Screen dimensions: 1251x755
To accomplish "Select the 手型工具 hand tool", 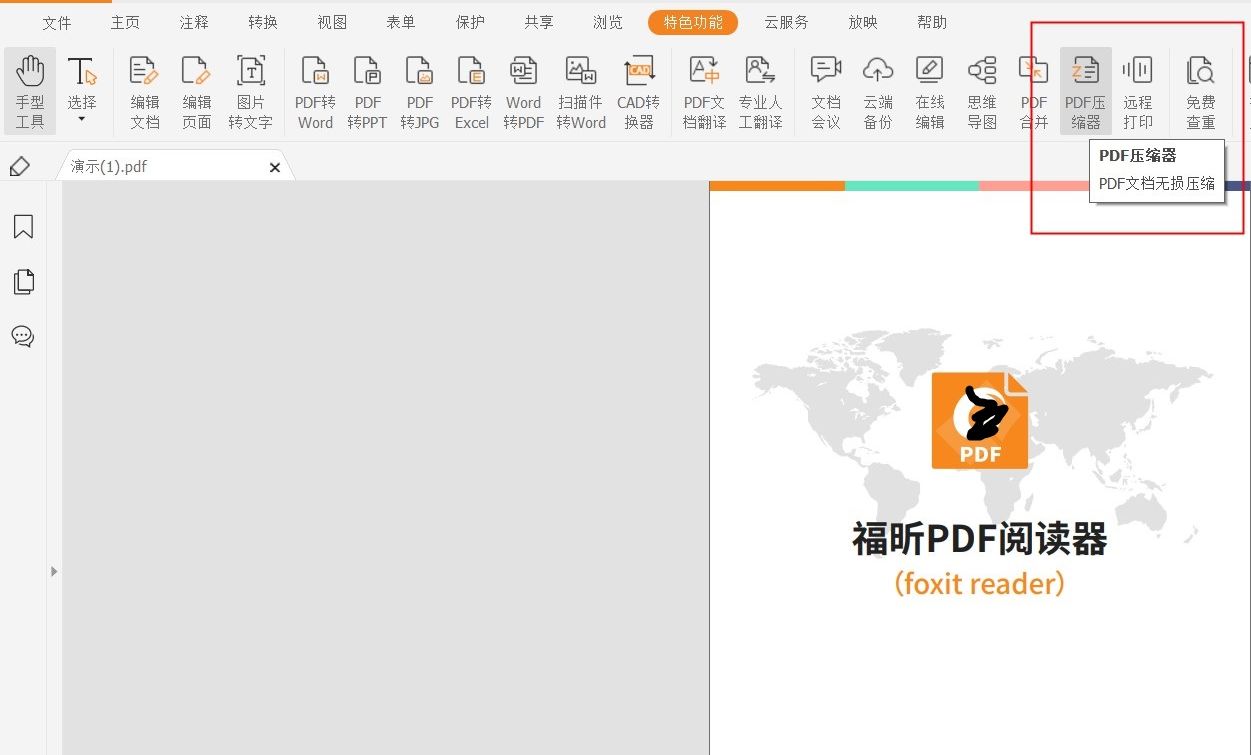I will tap(30, 91).
